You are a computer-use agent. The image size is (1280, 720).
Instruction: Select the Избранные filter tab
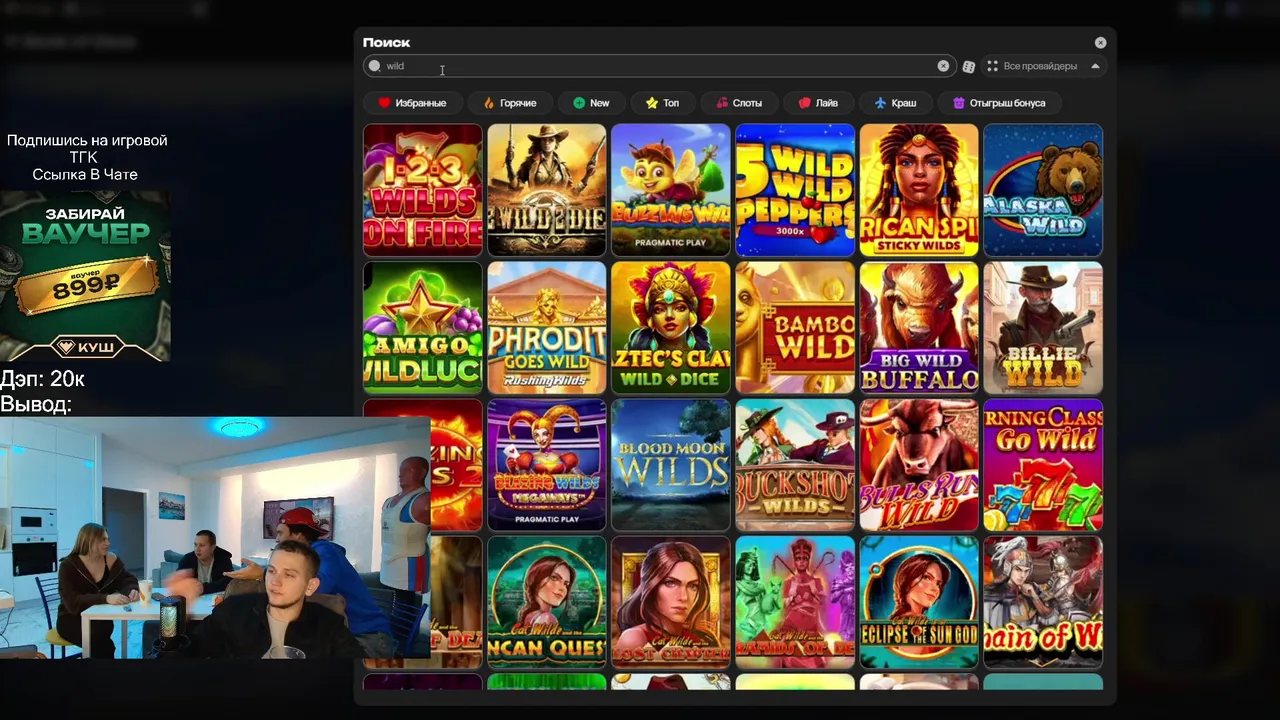pyautogui.click(x=412, y=103)
